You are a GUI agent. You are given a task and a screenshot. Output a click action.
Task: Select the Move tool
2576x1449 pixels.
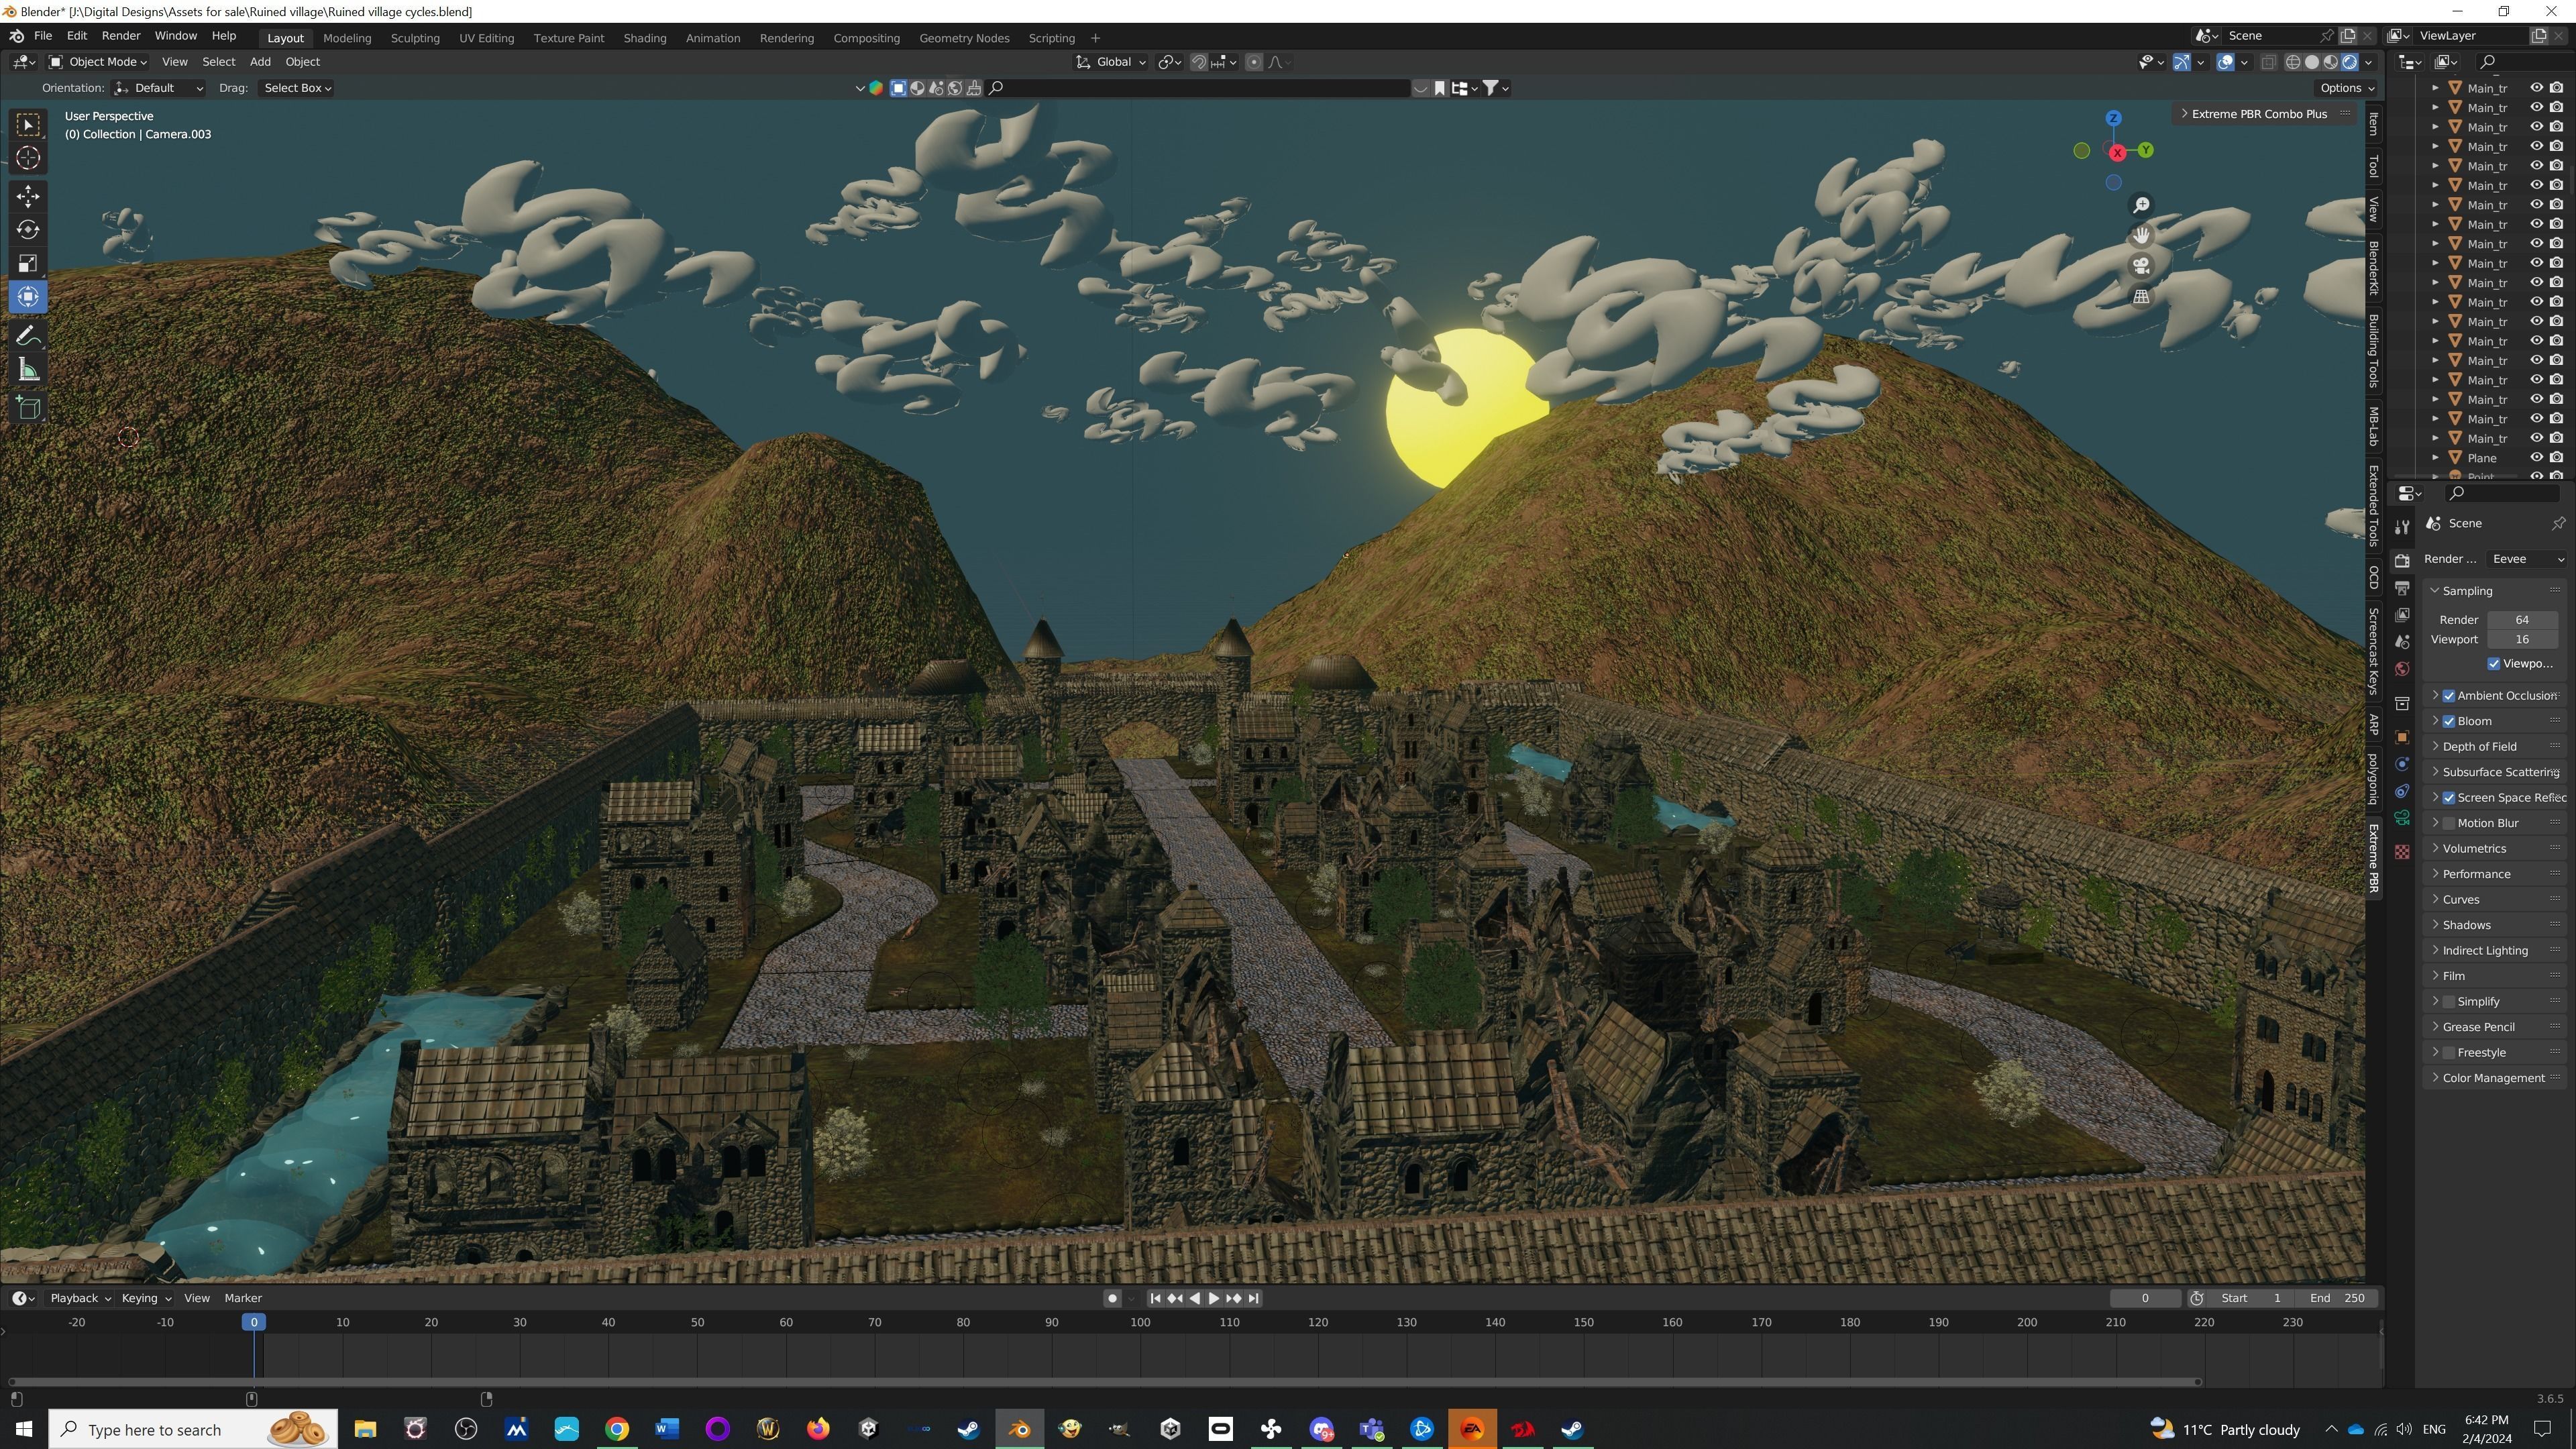(28, 196)
